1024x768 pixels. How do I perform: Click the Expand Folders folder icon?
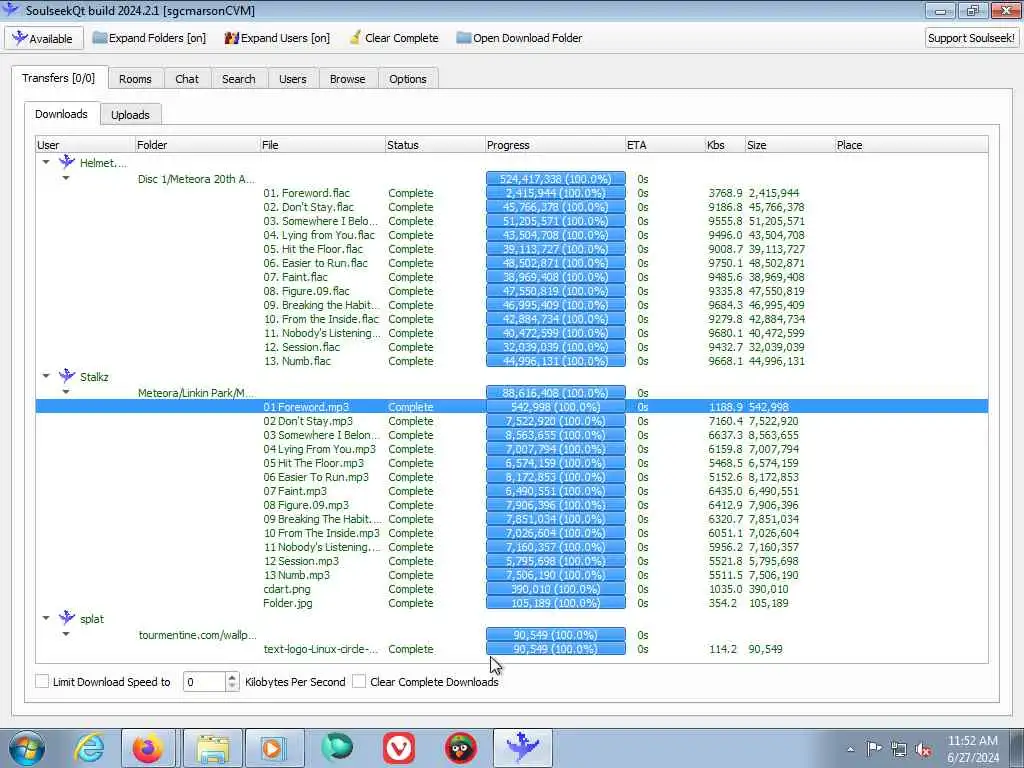coord(99,38)
